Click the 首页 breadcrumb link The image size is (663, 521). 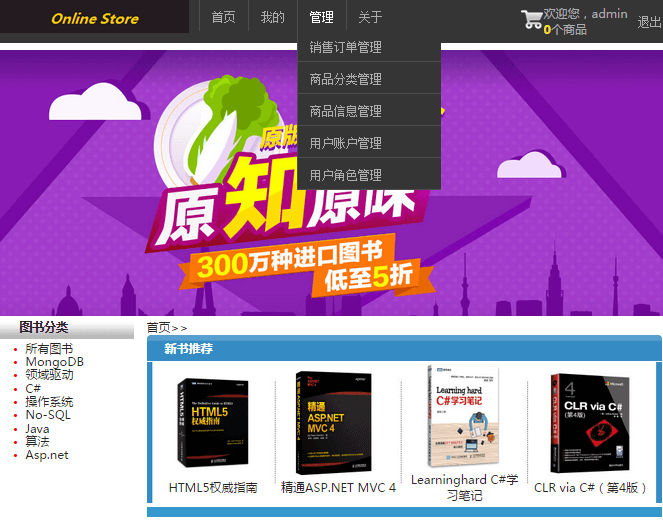pyautogui.click(x=159, y=328)
